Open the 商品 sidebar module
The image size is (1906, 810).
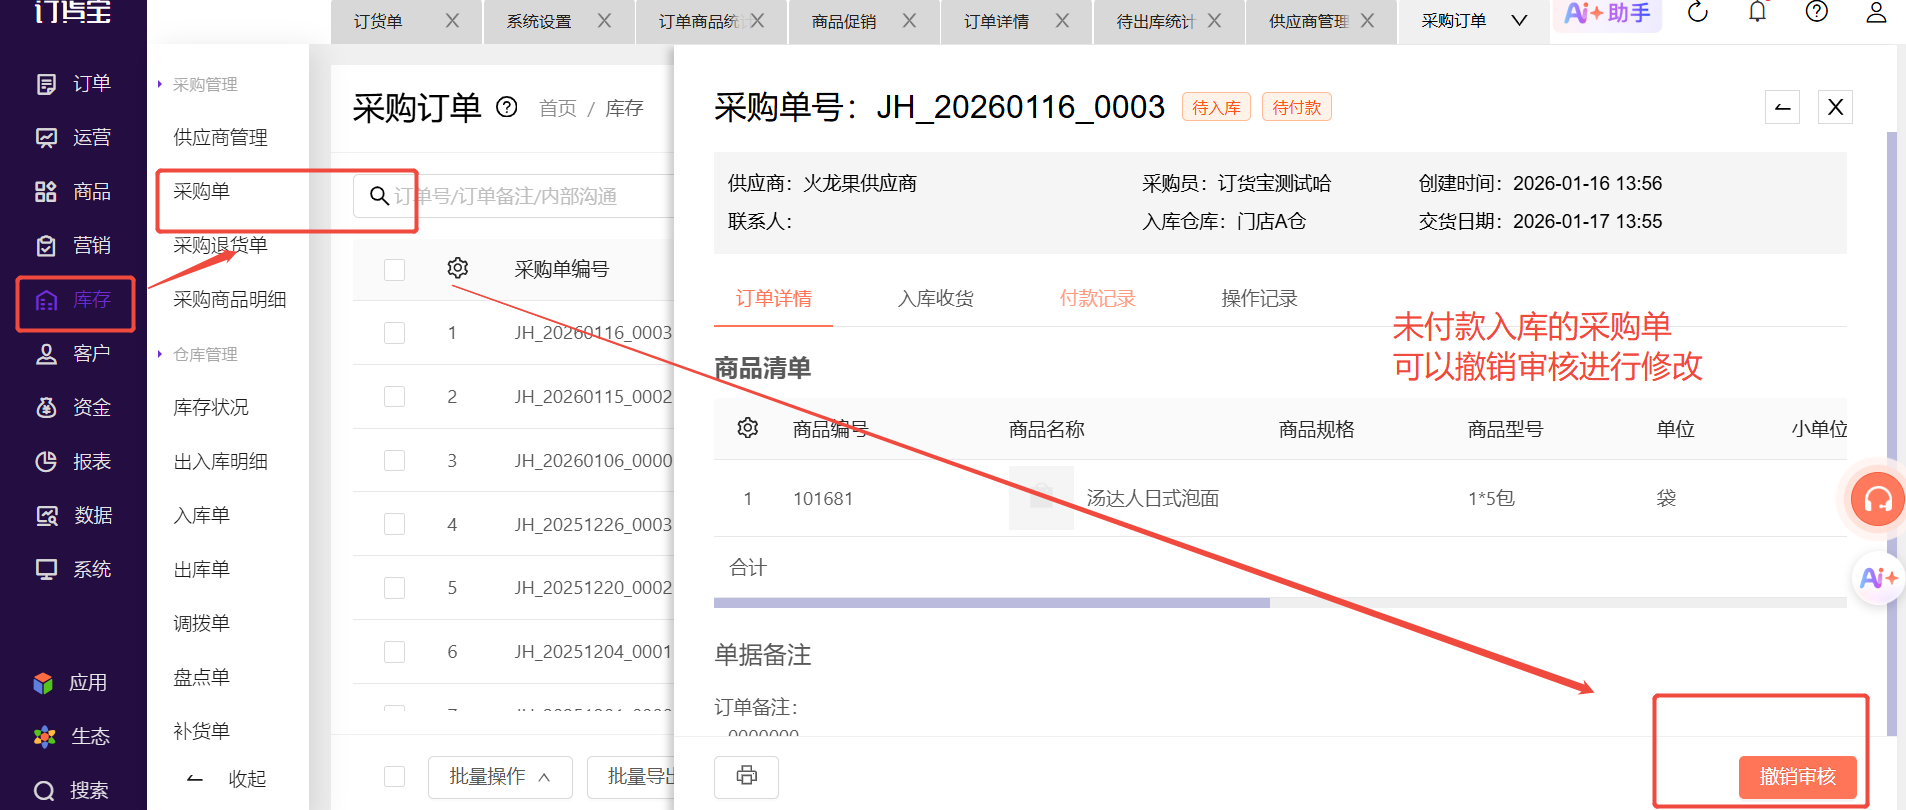click(x=72, y=192)
